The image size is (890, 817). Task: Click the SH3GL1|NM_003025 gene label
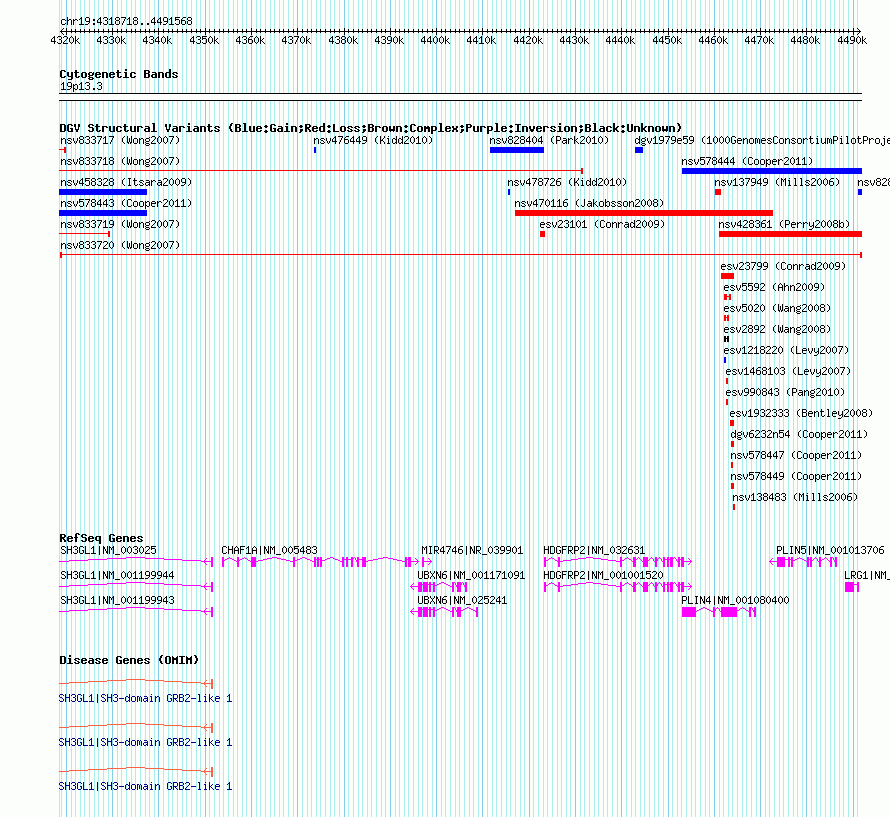108,550
